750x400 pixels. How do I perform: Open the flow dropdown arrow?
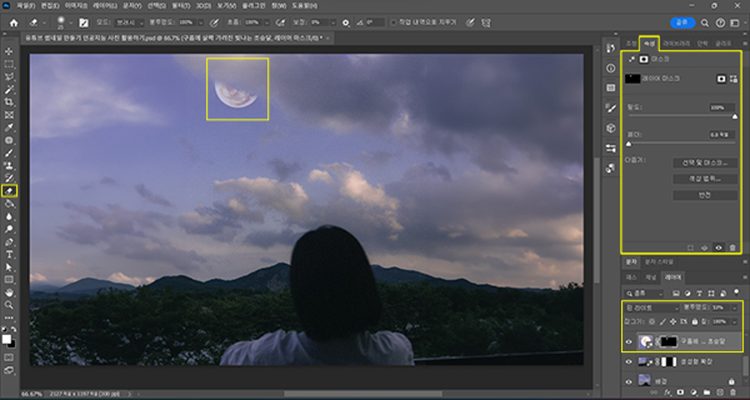[x=266, y=22]
